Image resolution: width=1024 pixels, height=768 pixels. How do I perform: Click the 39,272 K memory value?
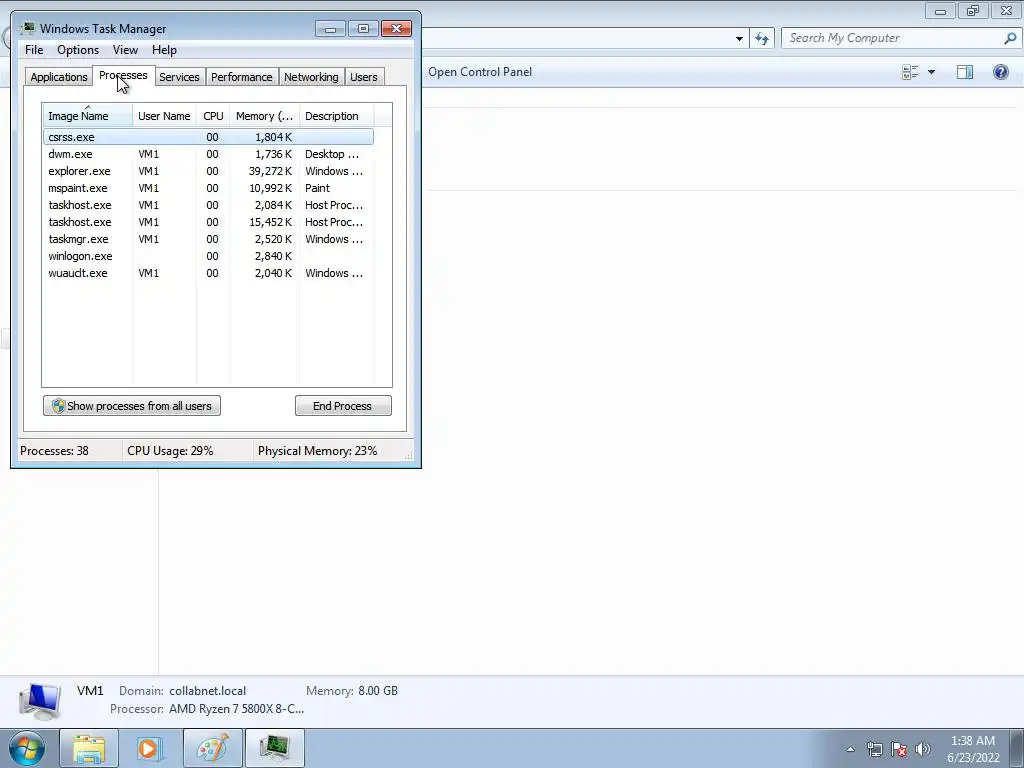tap(270, 171)
